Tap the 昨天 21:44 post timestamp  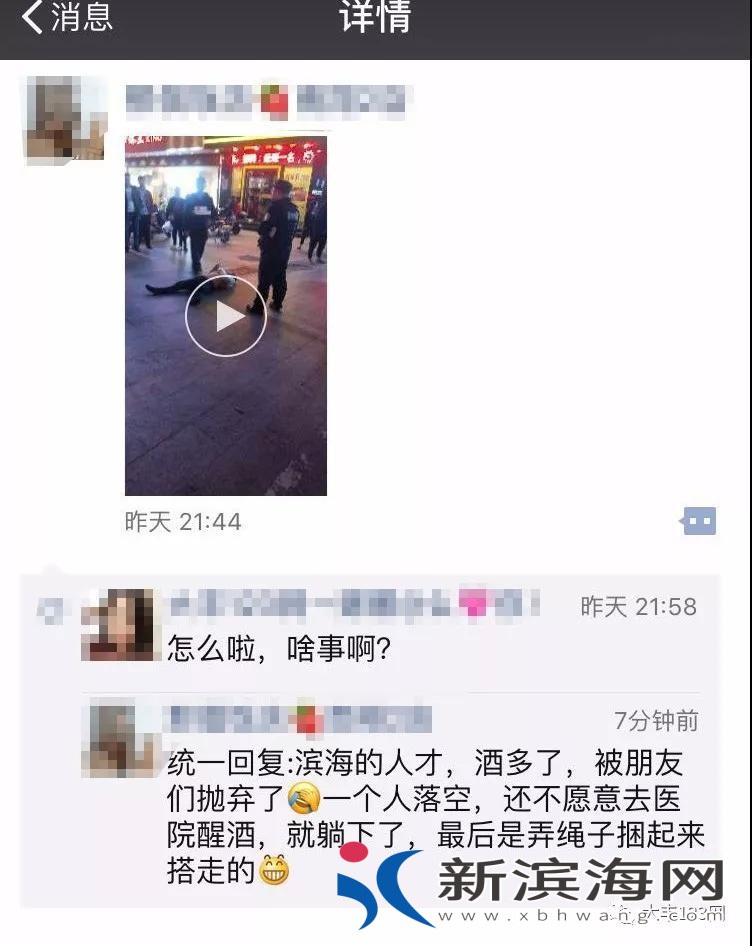tap(183, 522)
